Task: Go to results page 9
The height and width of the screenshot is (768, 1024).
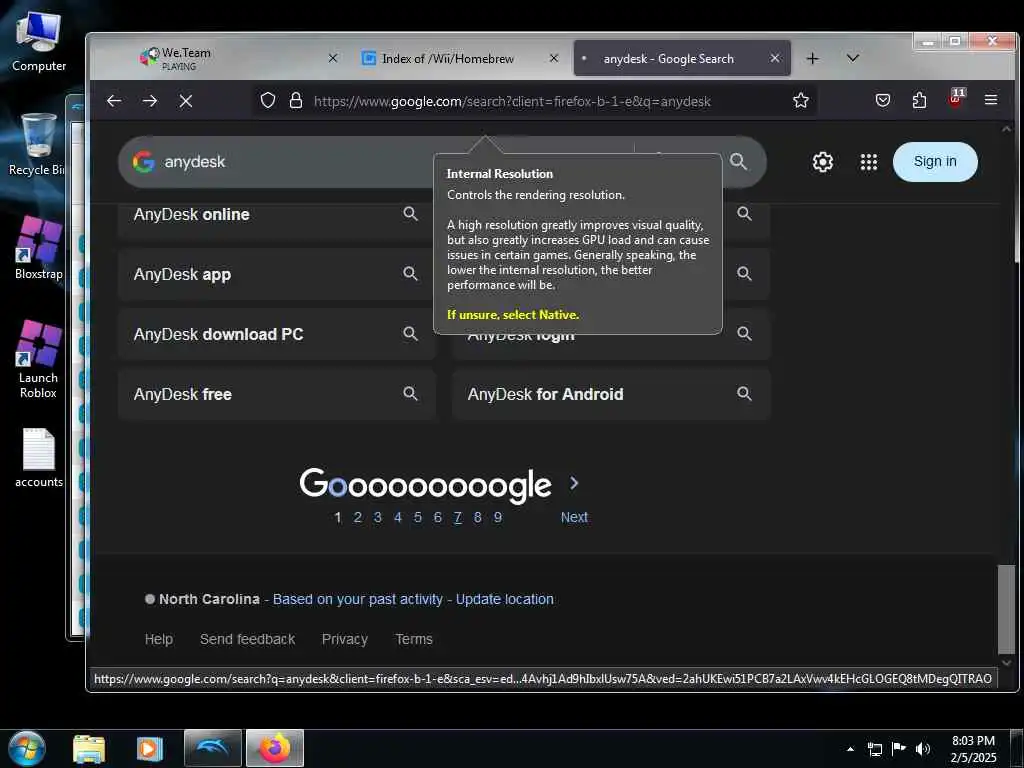Action: [498, 517]
